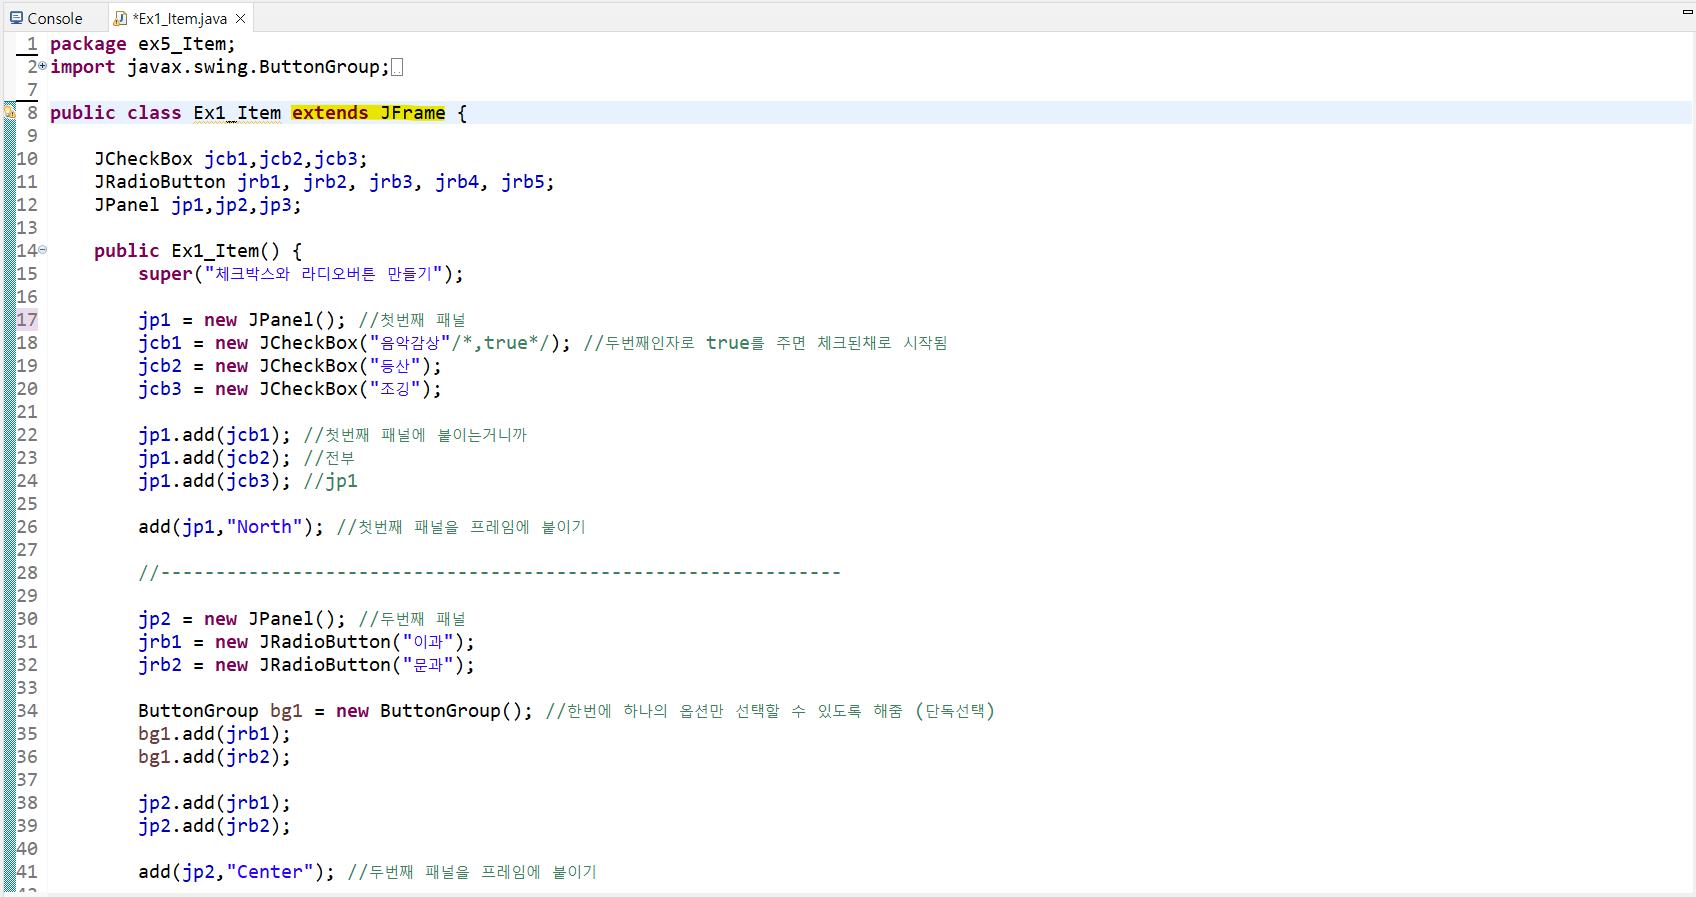Click the Java file icon on Ex1_Item.java tab
This screenshot has height=897, width=1696.
pyautogui.click(x=120, y=18)
